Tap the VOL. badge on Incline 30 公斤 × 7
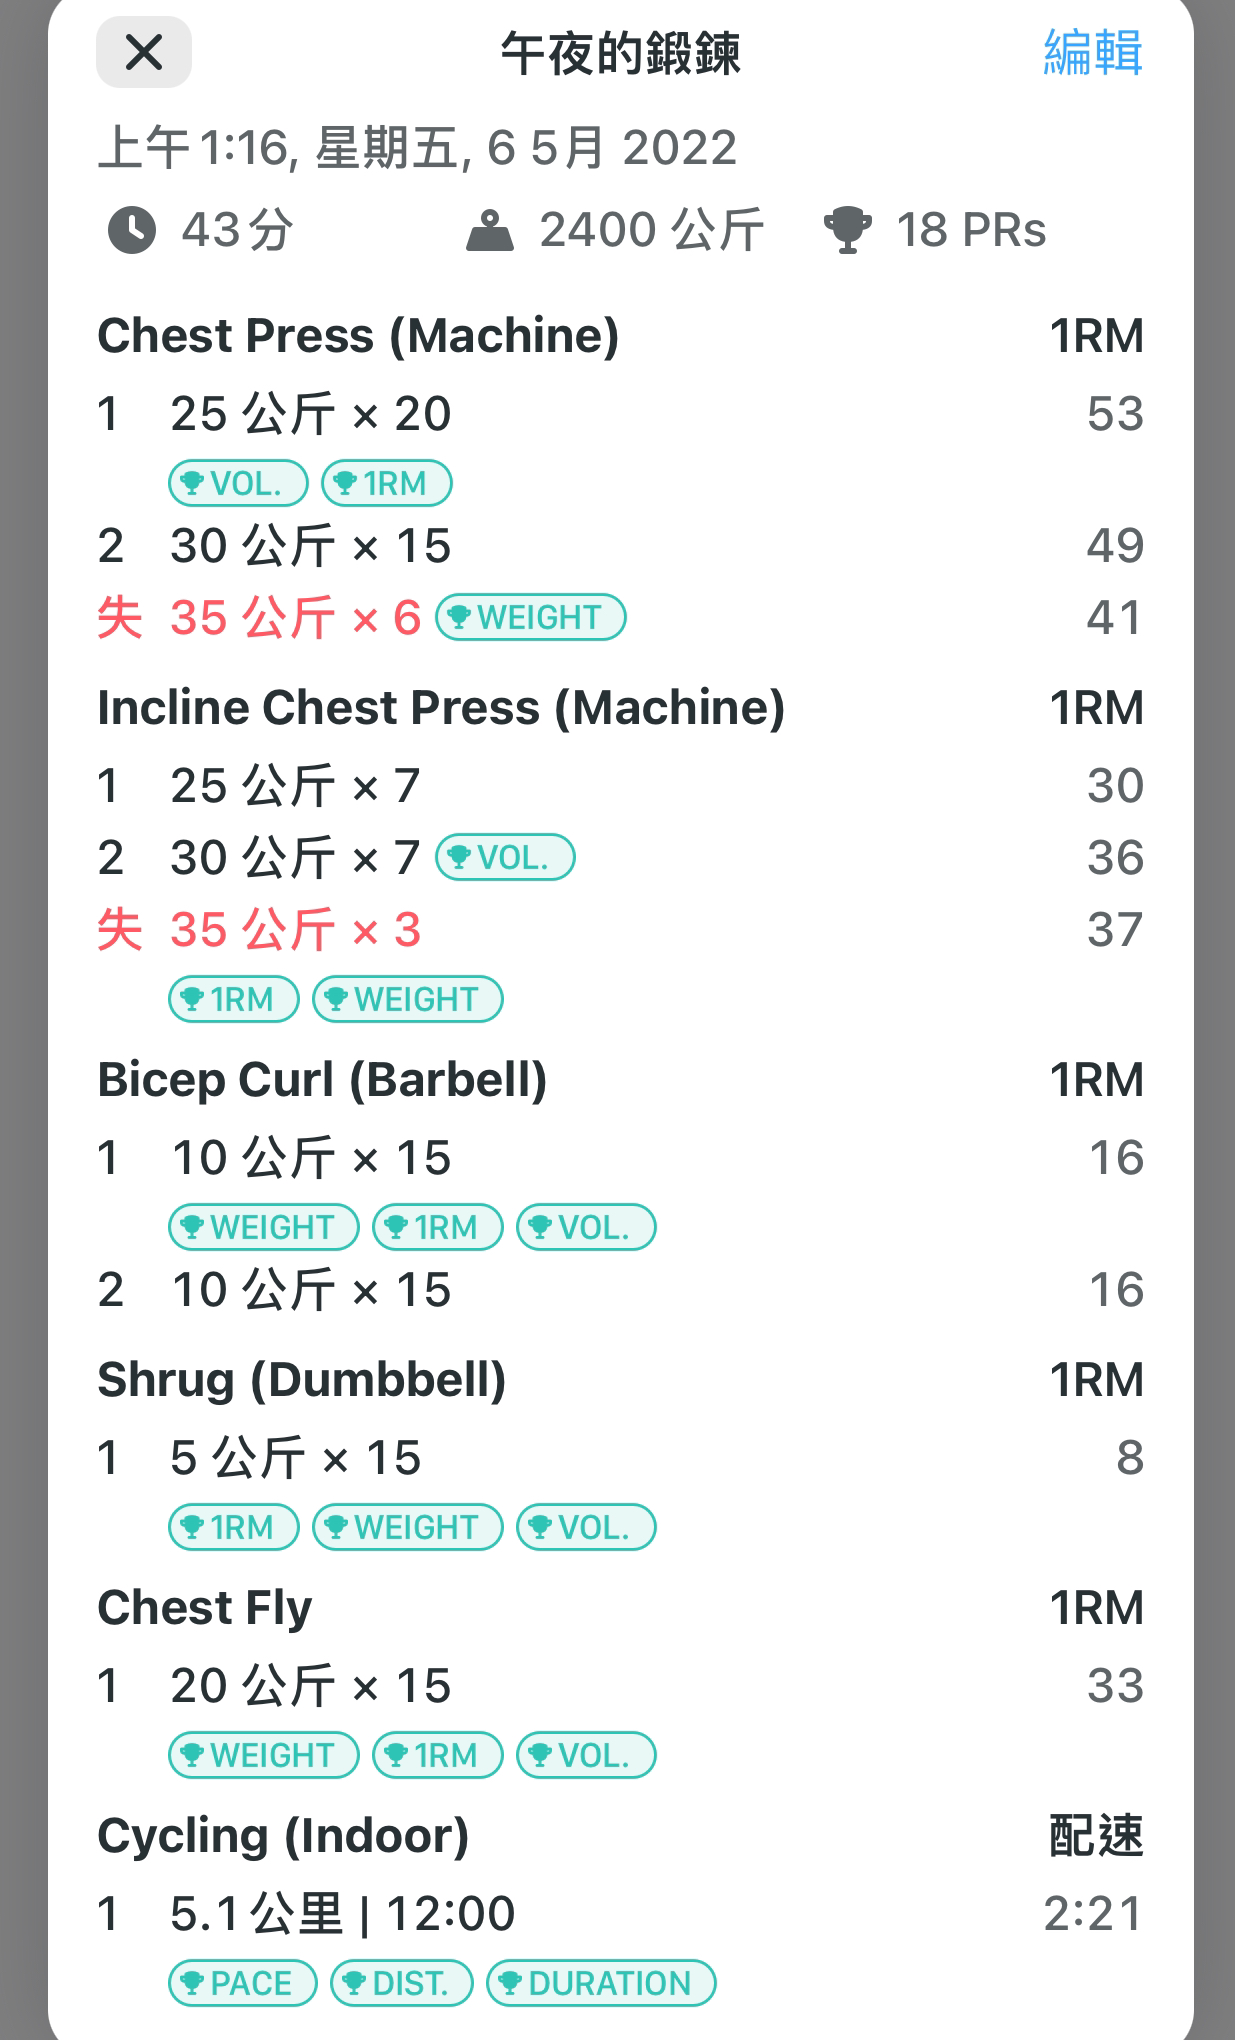This screenshot has width=1235, height=2040. pyautogui.click(x=505, y=857)
